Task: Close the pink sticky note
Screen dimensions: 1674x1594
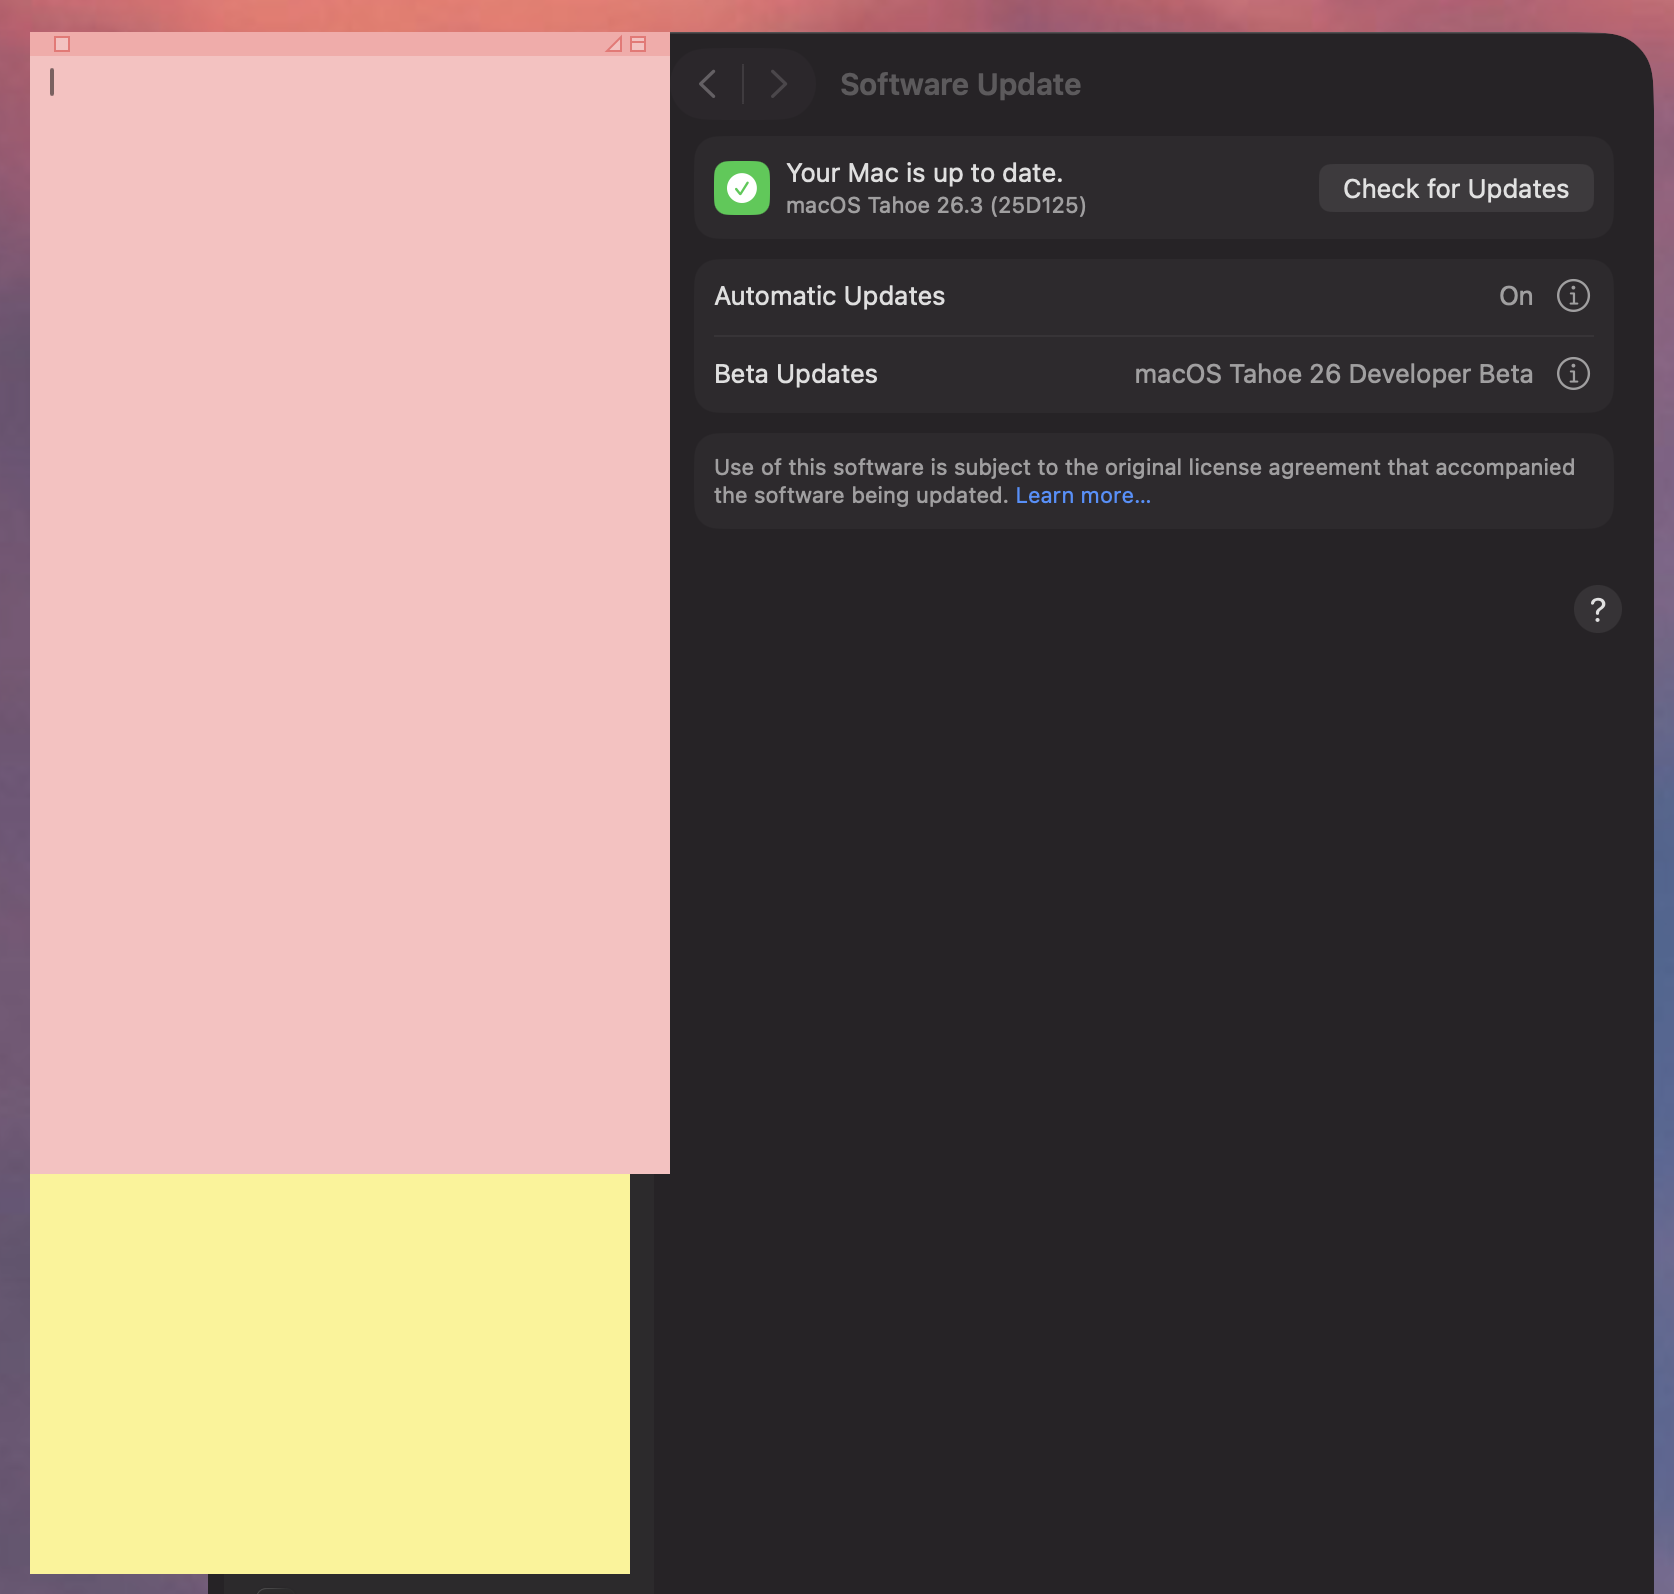Action: click(62, 44)
